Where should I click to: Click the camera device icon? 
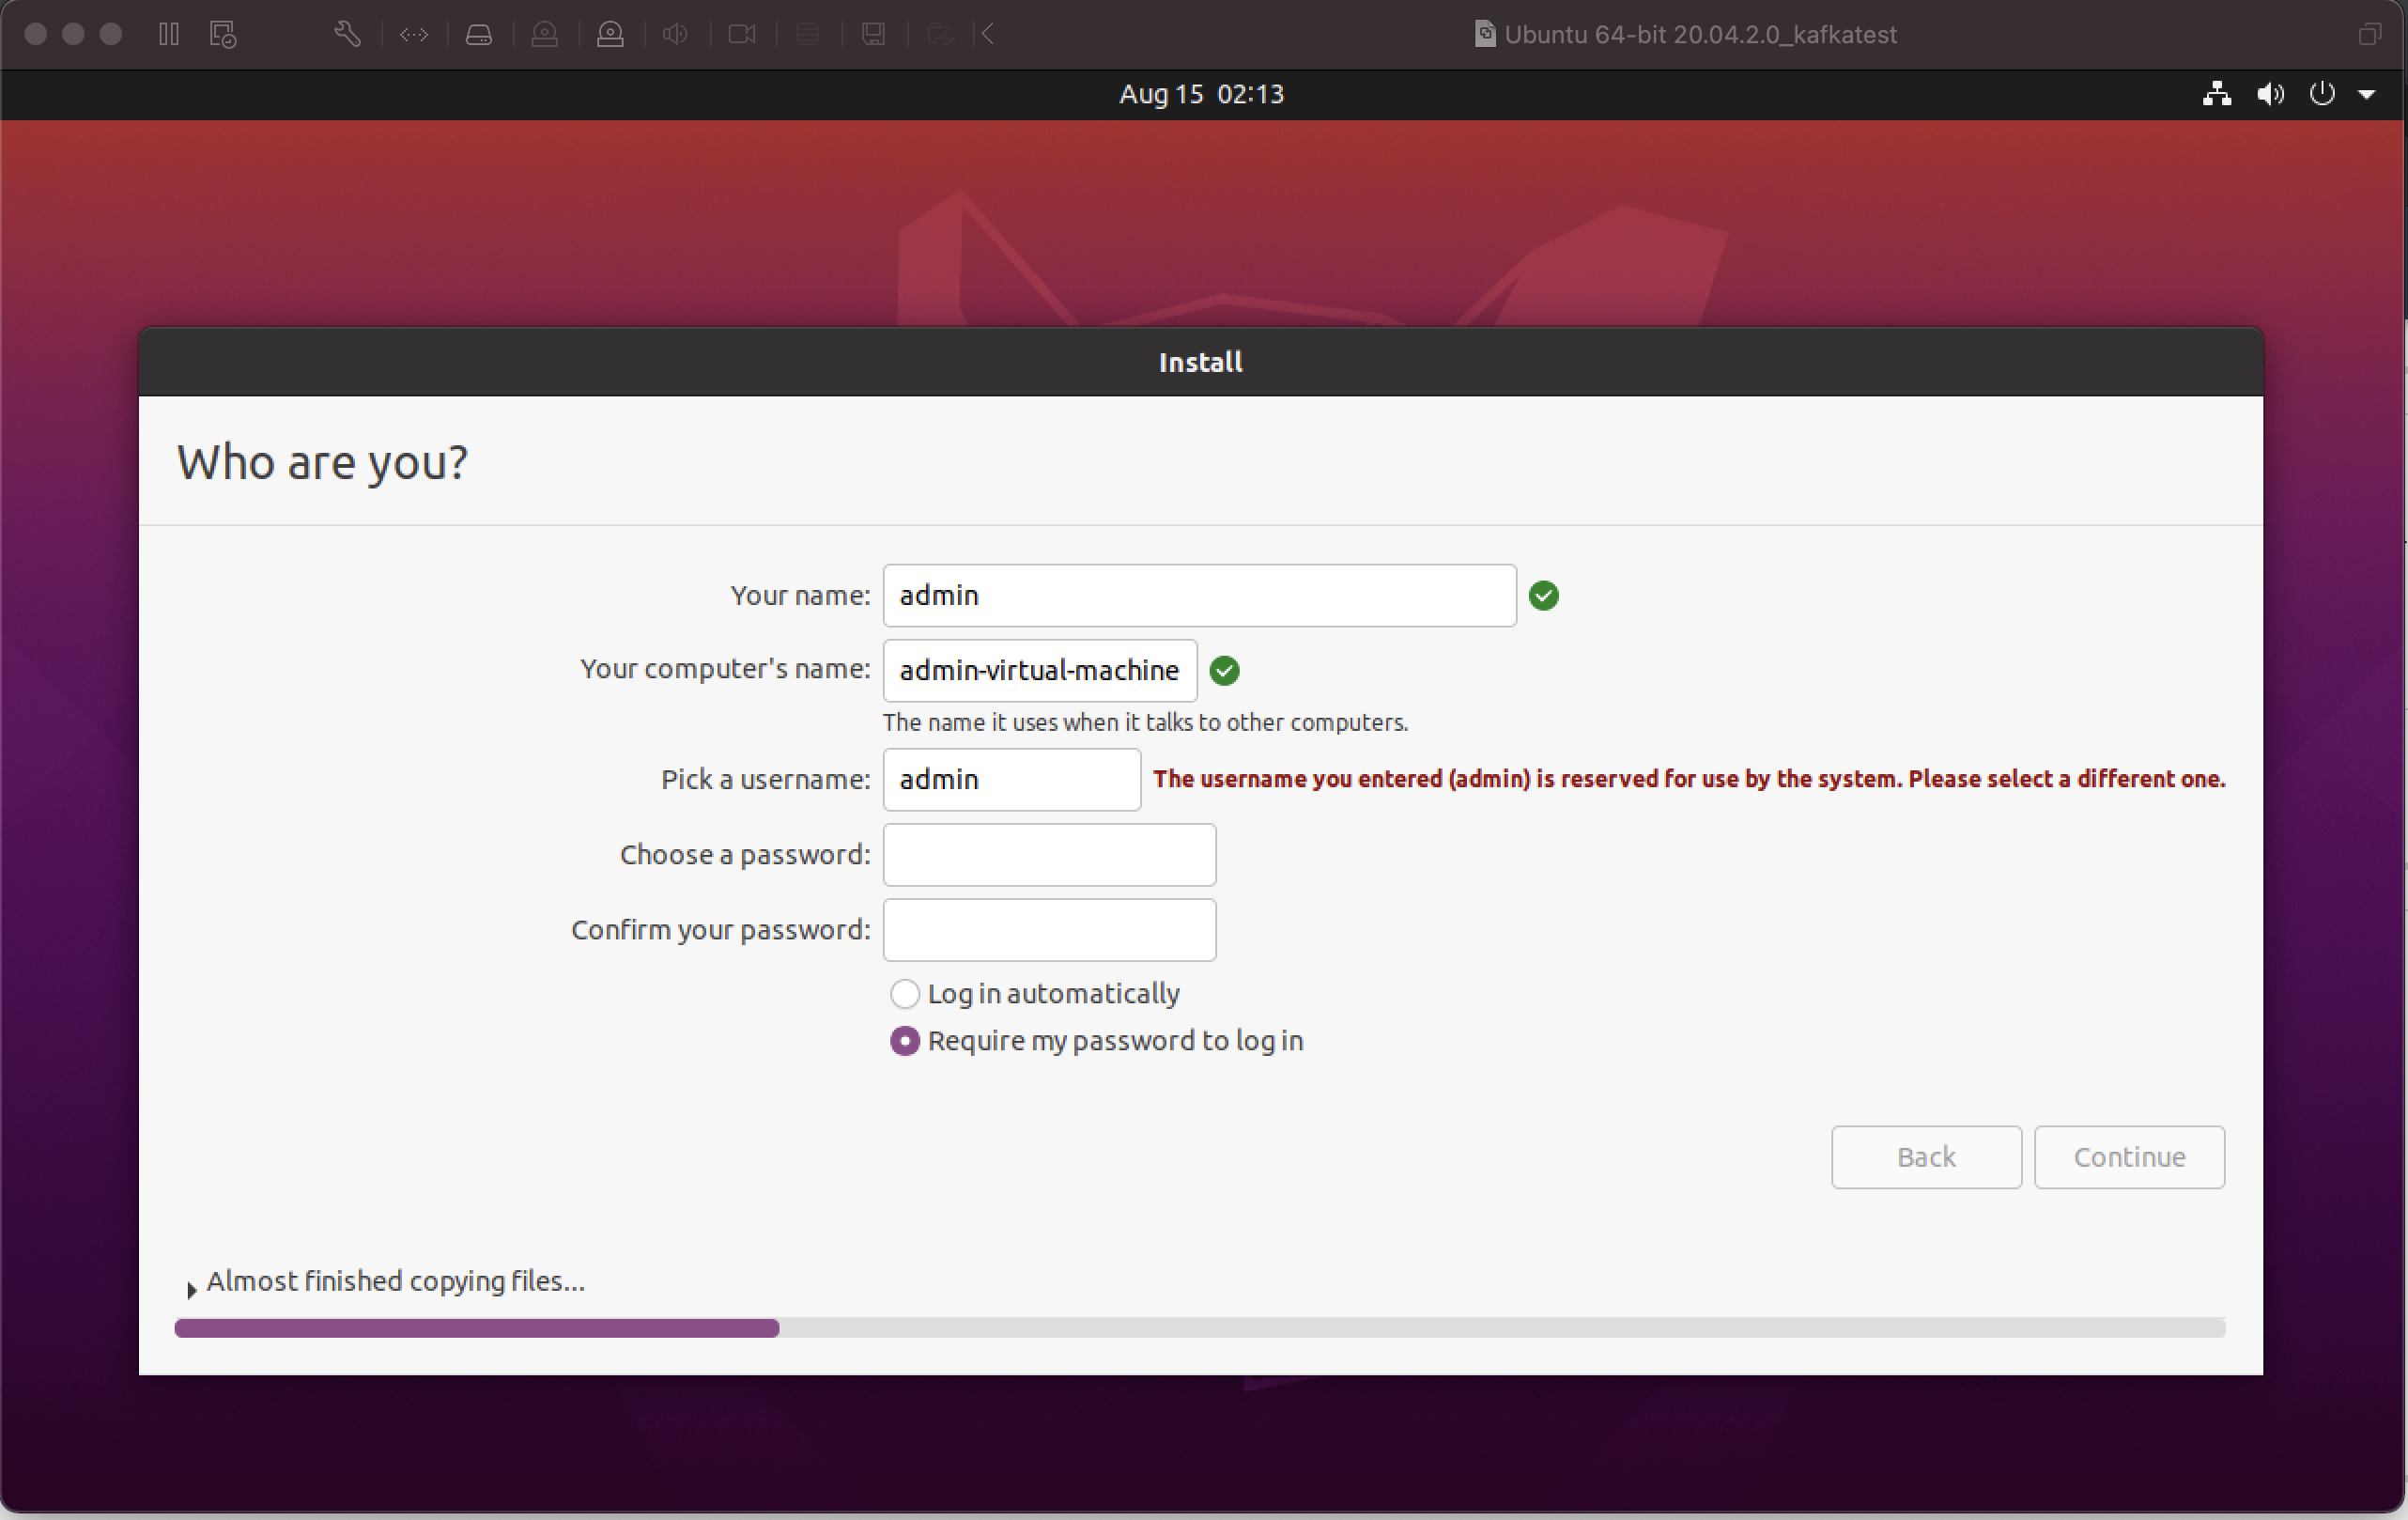tap(741, 34)
